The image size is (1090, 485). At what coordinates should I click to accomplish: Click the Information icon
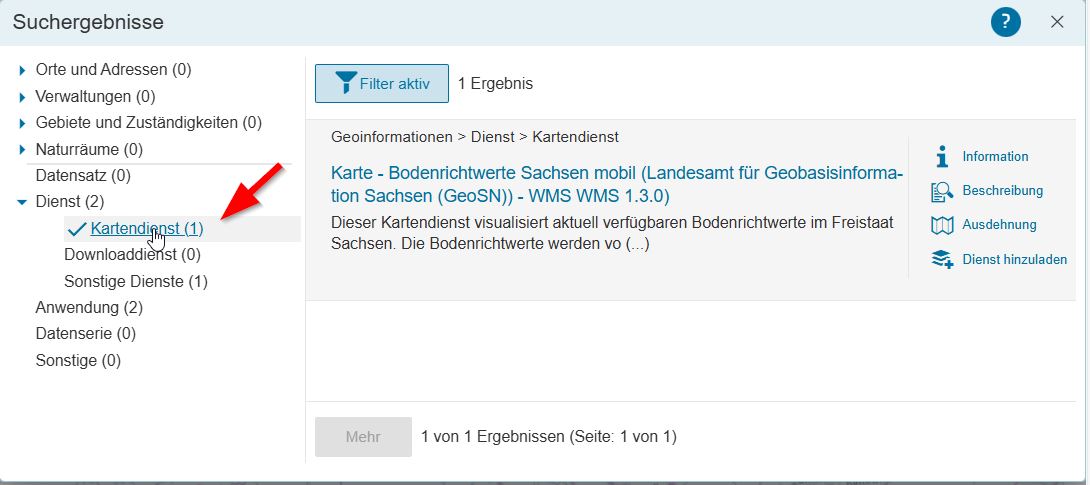[941, 156]
